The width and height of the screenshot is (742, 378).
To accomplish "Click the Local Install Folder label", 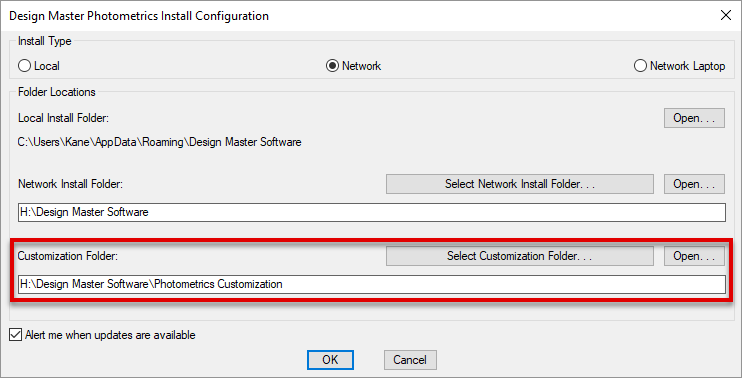I will pyautogui.click(x=63, y=118).
